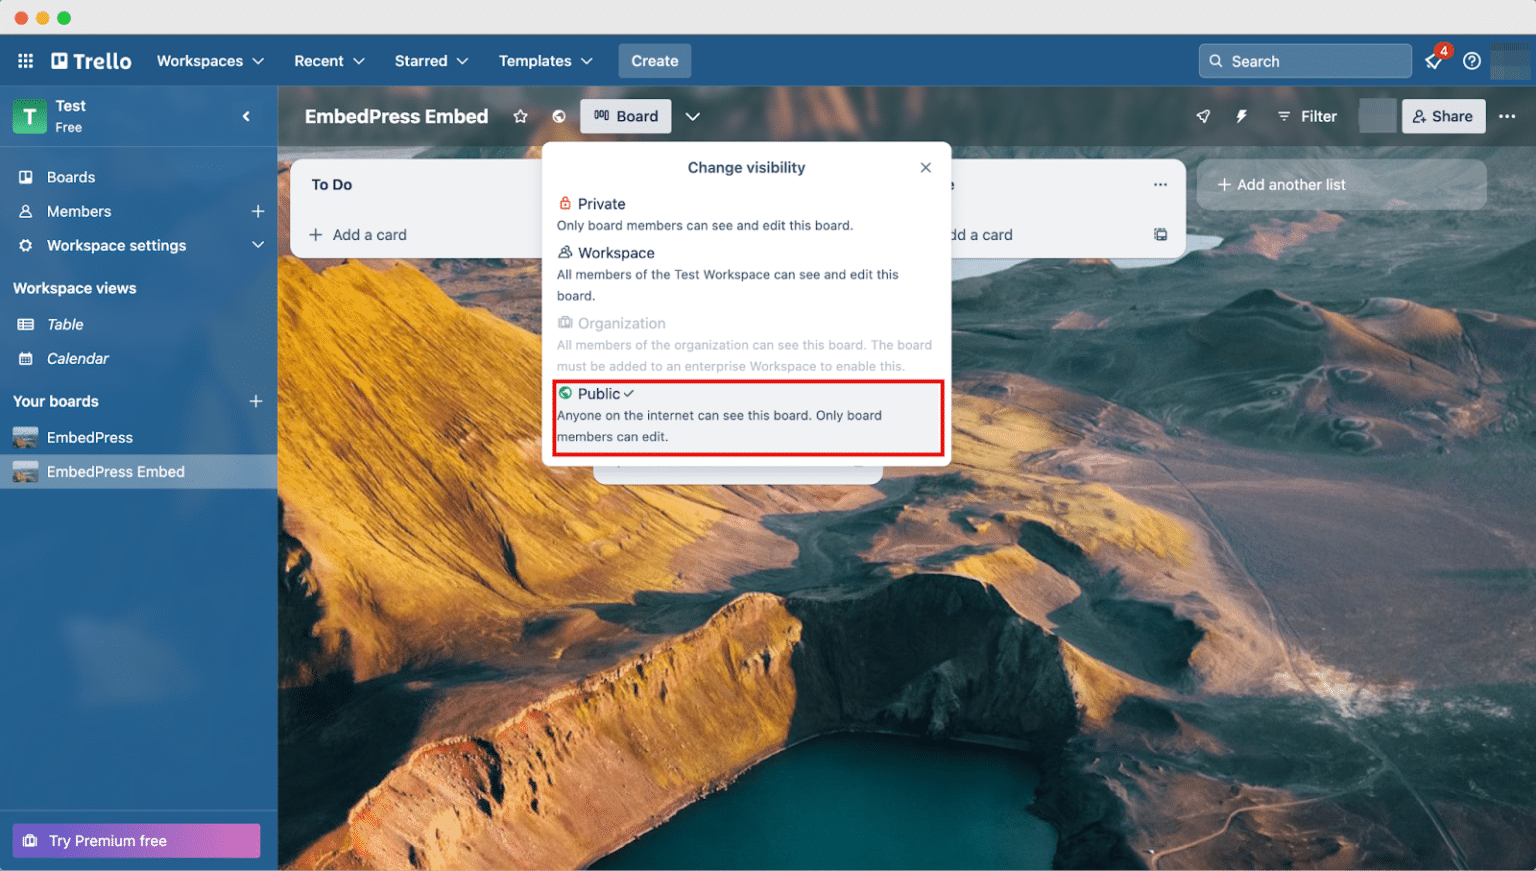Image resolution: width=1536 pixels, height=871 pixels.
Task: Click the Filter control on the board header
Action: (1307, 116)
